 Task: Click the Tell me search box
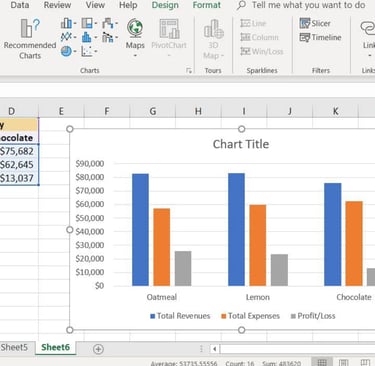tap(308, 5)
